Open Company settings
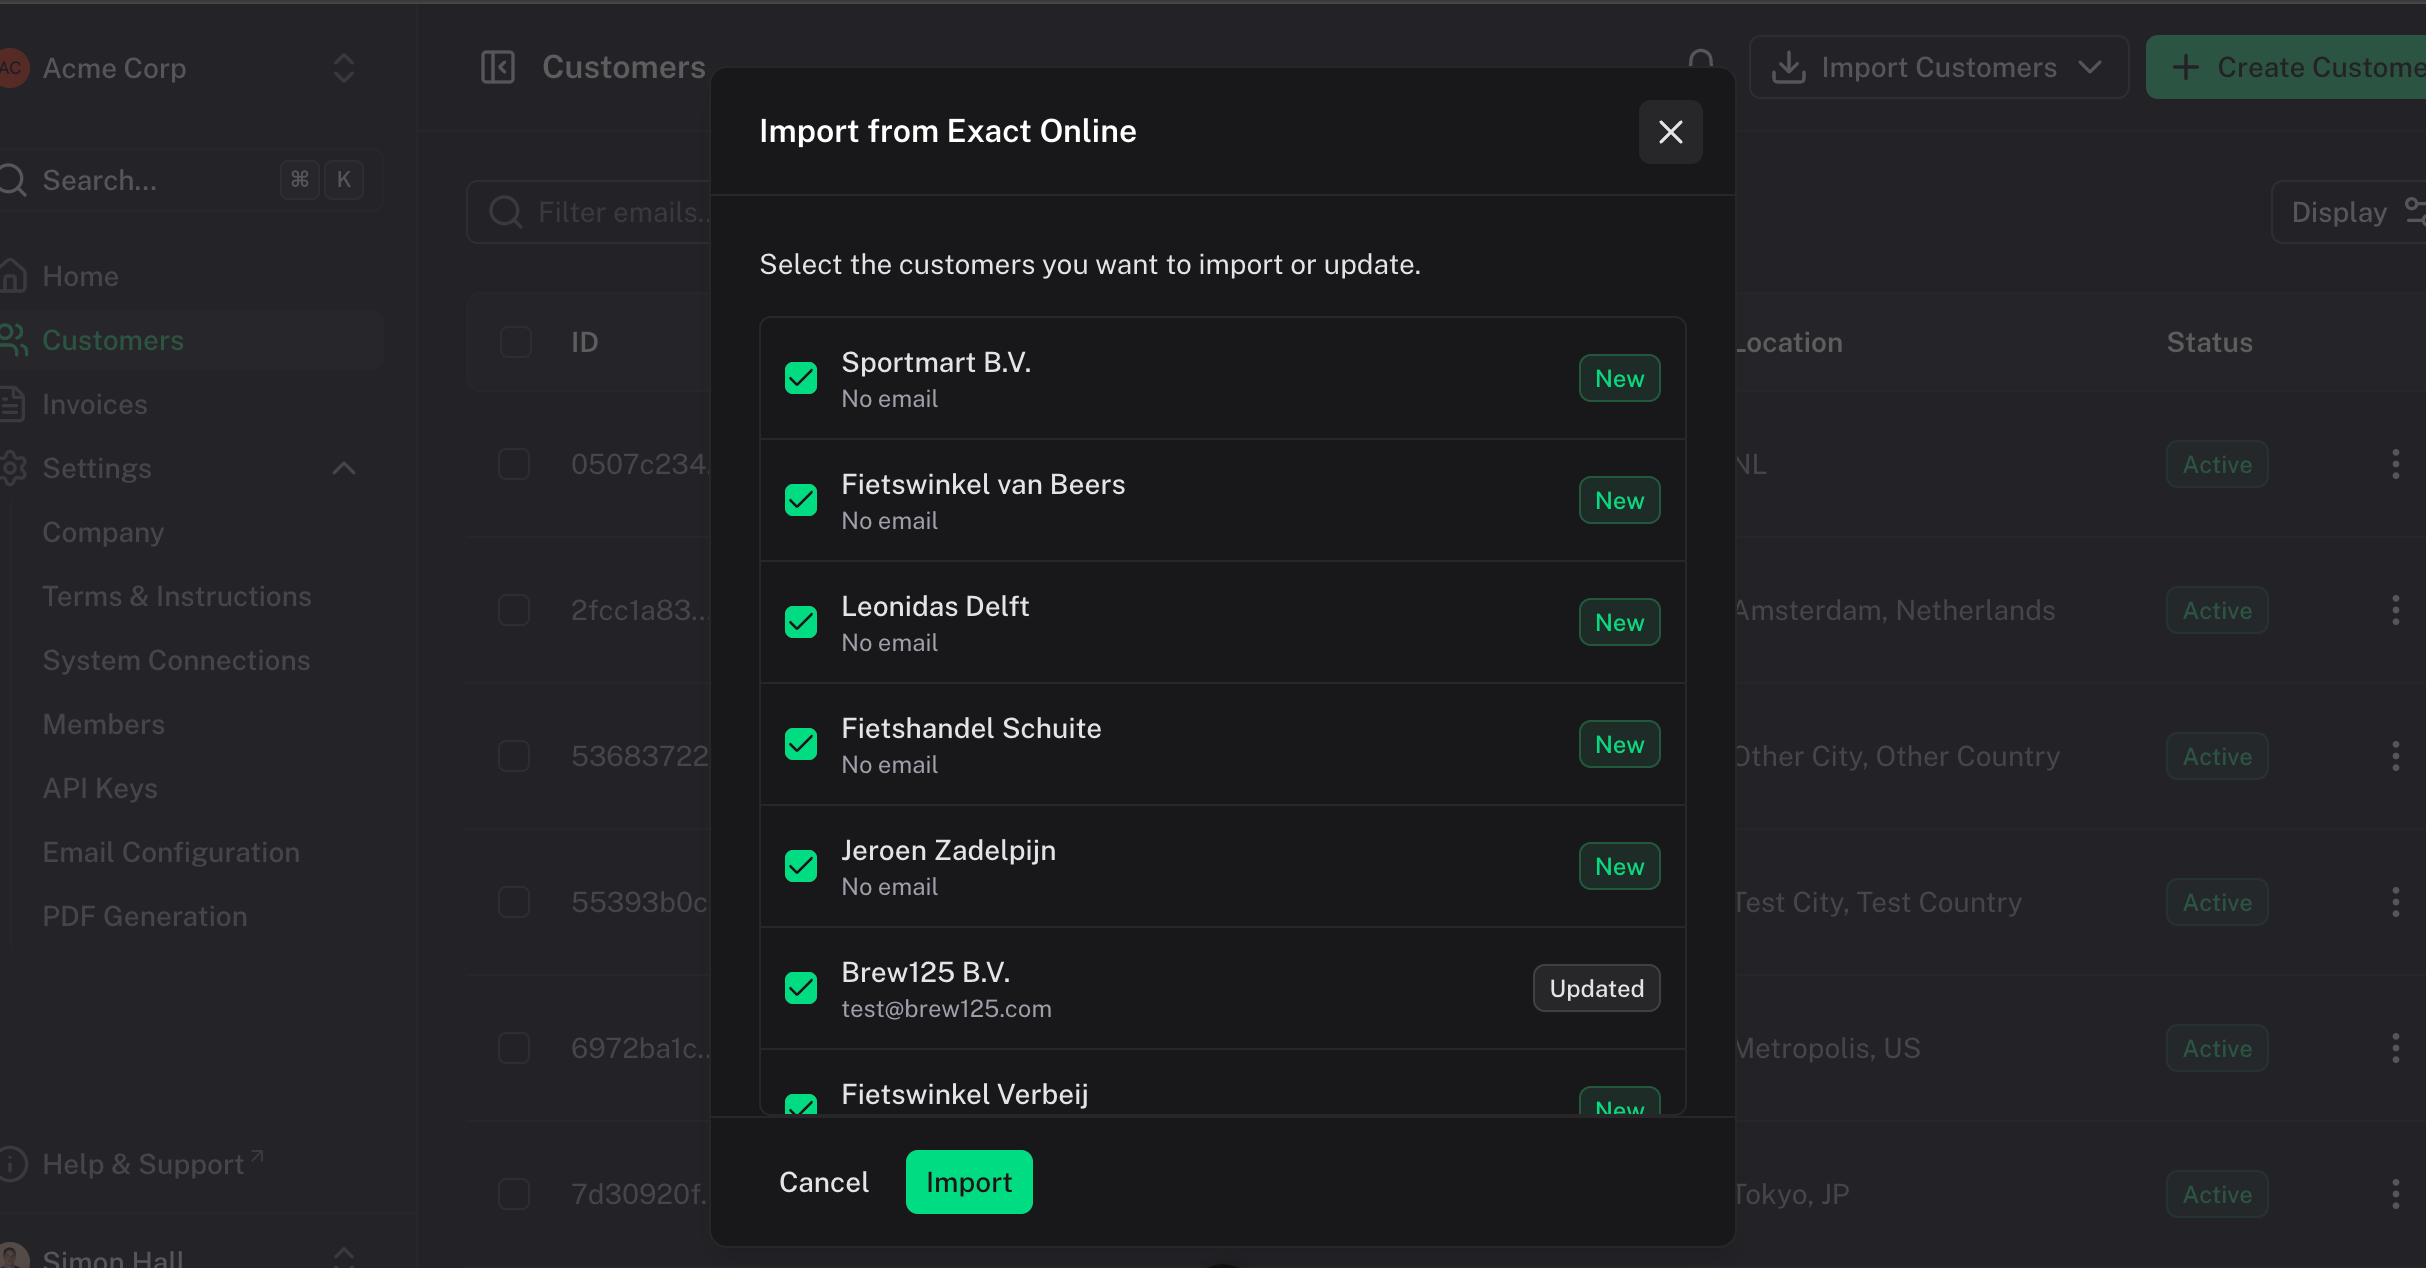 click(103, 532)
